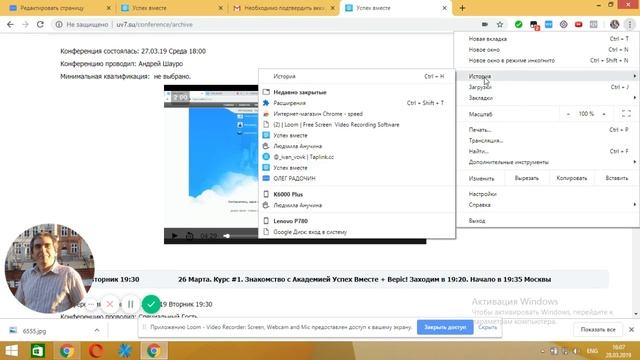This screenshot has height=360, width=640.
Task: Move the video progress slider handle
Action: pyautogui.click(x=227, y=236)
